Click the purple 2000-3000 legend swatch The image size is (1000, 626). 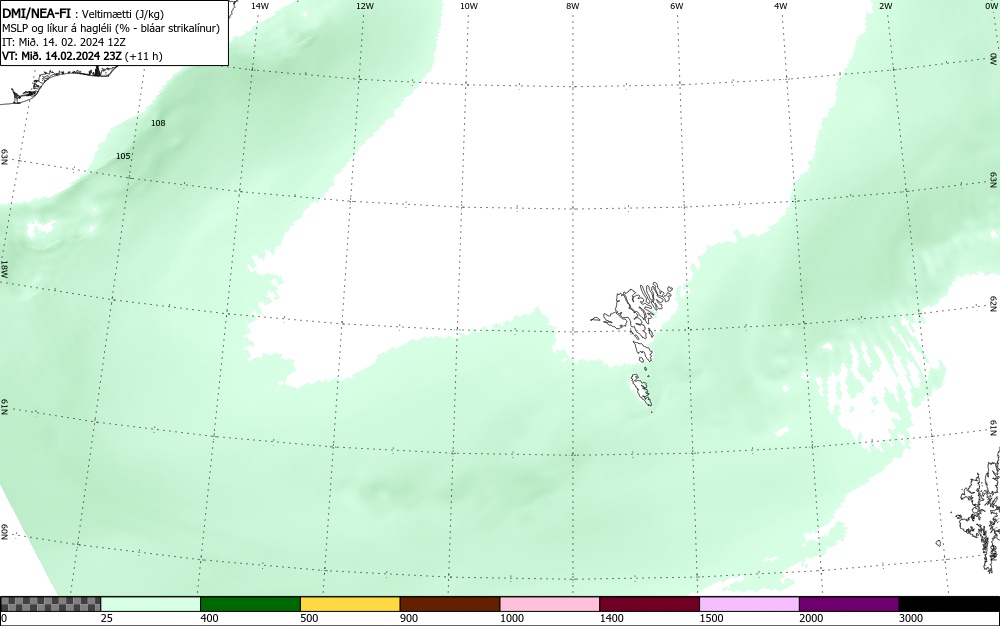click(x=849, y=604)
